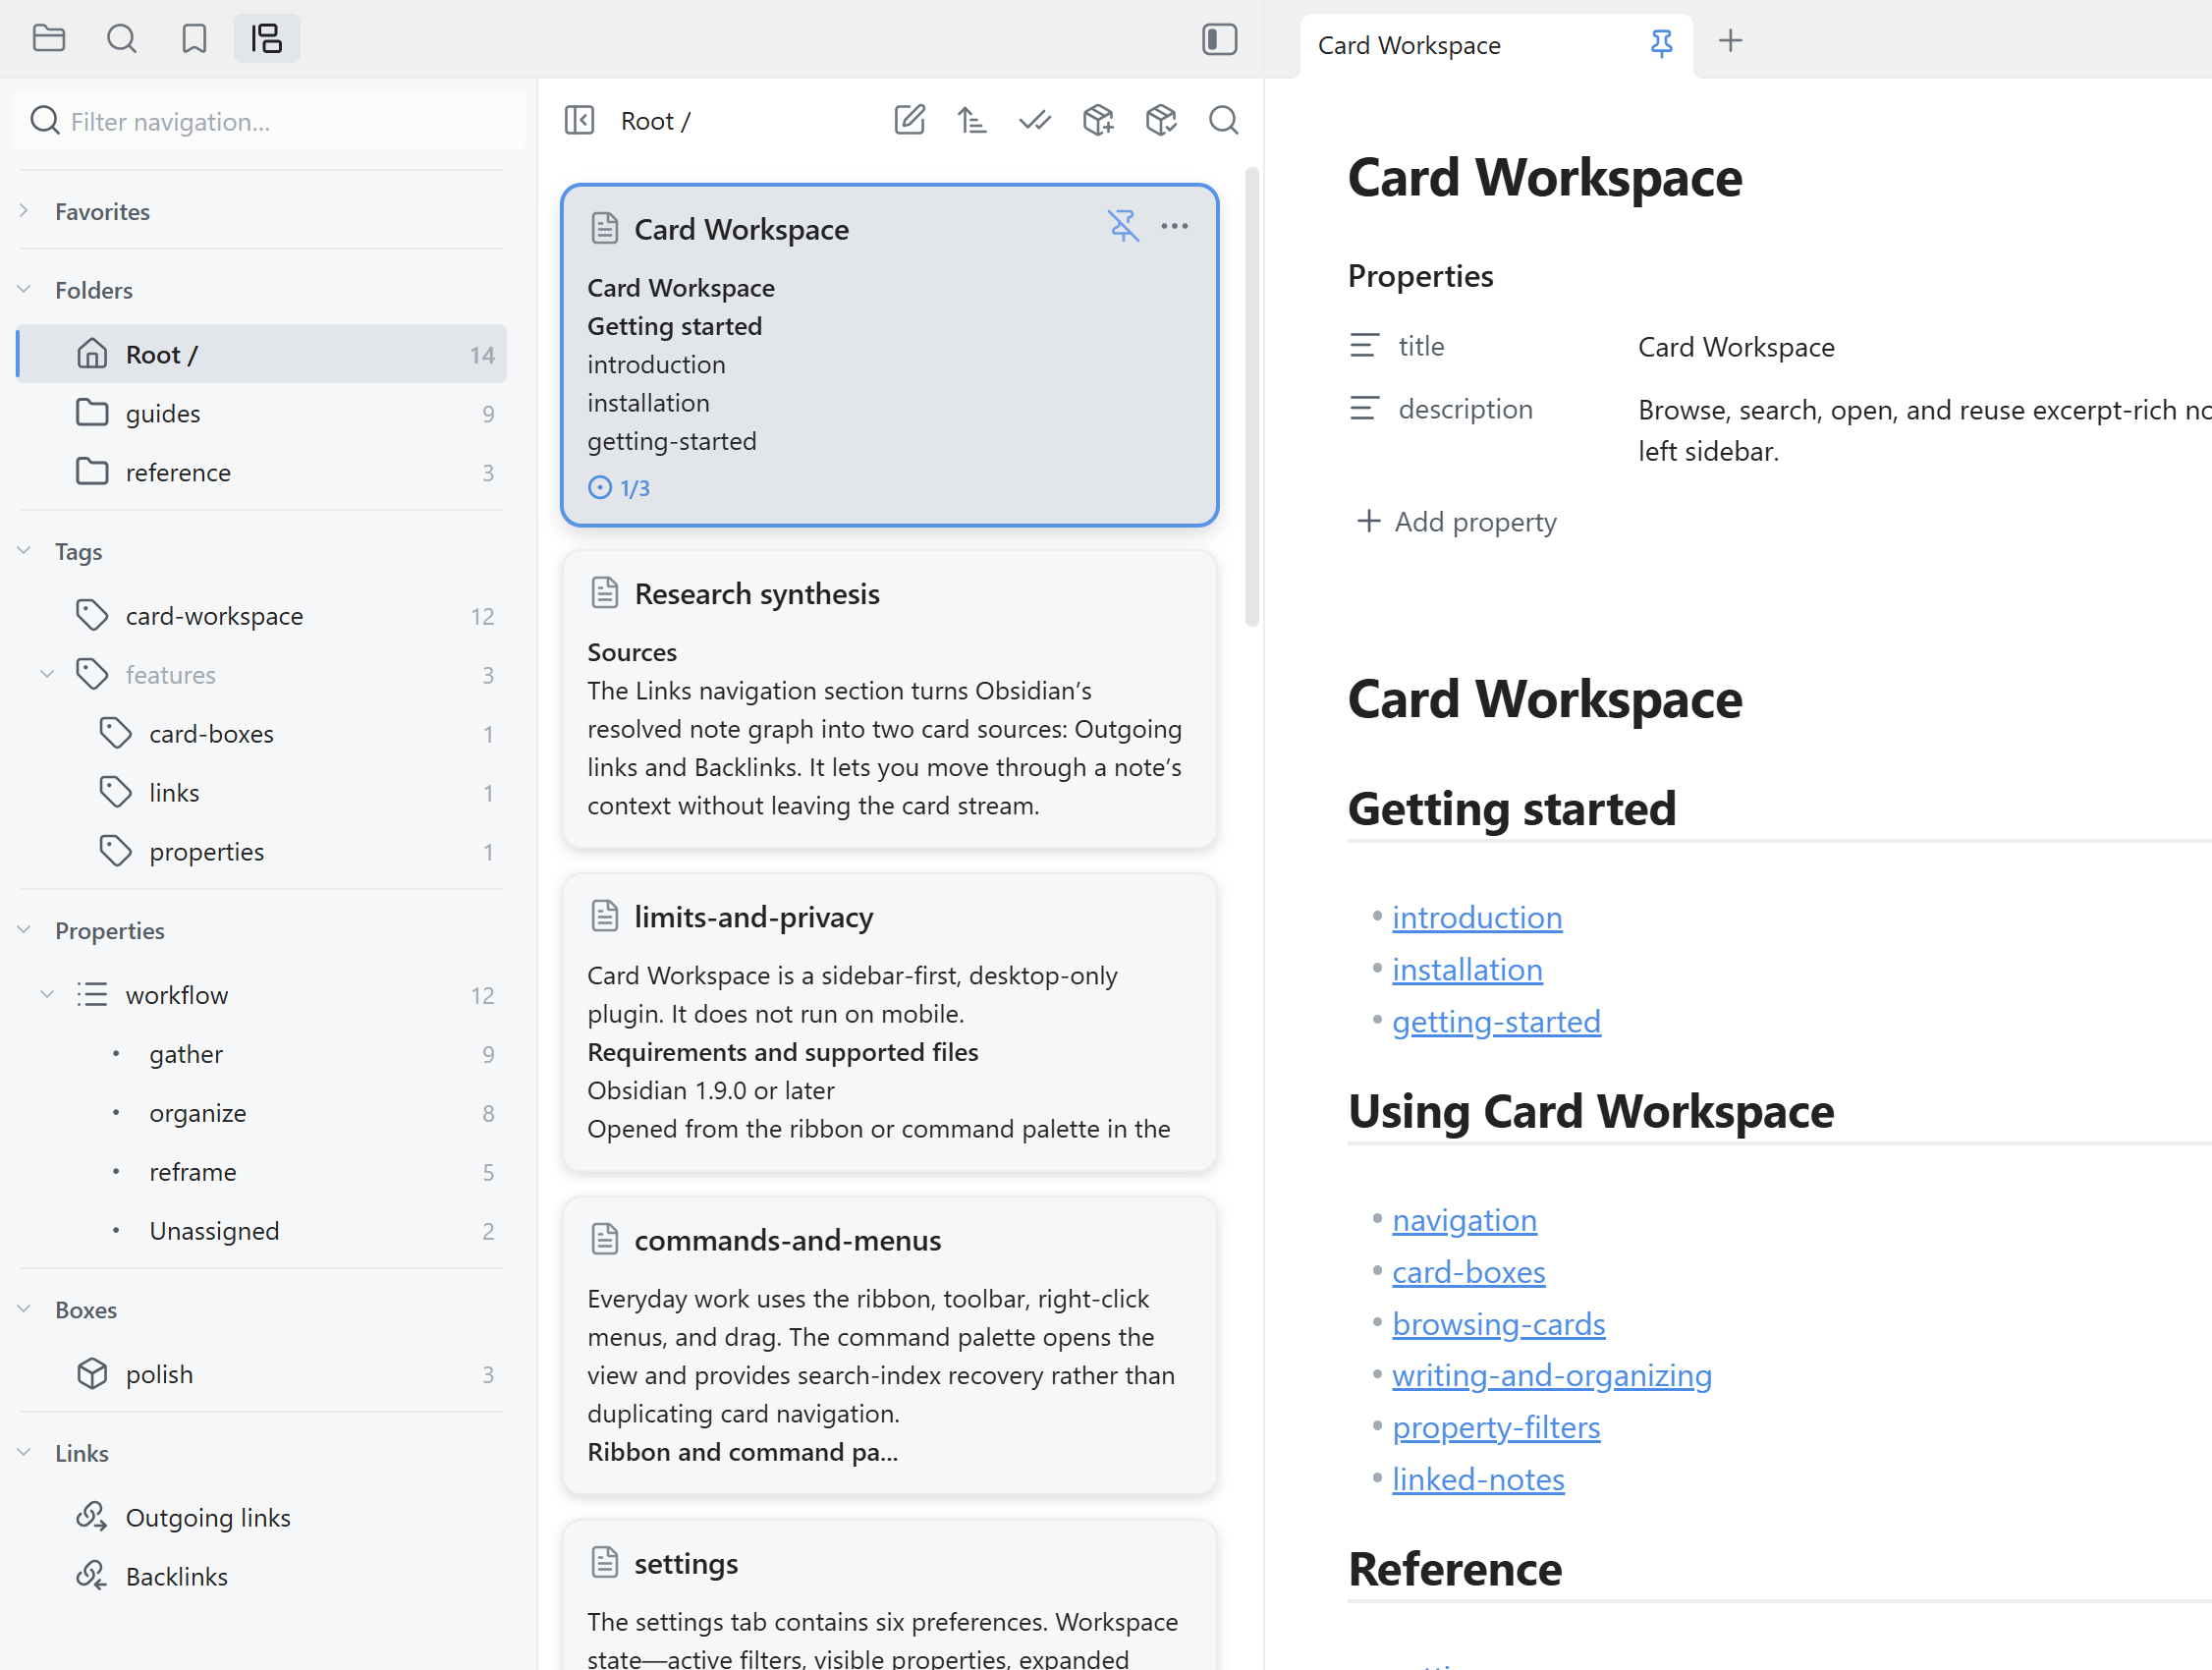Image resolution: width=2212 pixels, height=1670 pixels.
Task: Follow the browsing-cards link
Action: click(x=1498, y=1324)
